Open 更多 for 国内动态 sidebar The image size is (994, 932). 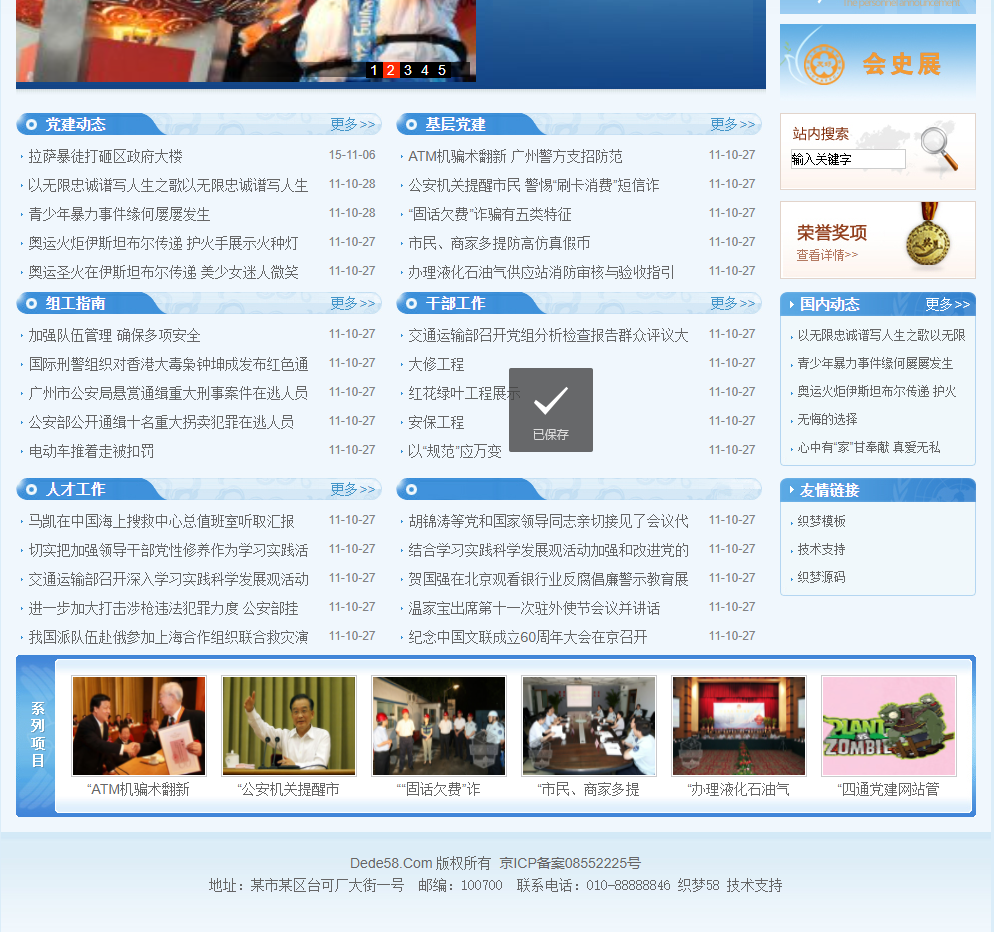click(947, 304)
